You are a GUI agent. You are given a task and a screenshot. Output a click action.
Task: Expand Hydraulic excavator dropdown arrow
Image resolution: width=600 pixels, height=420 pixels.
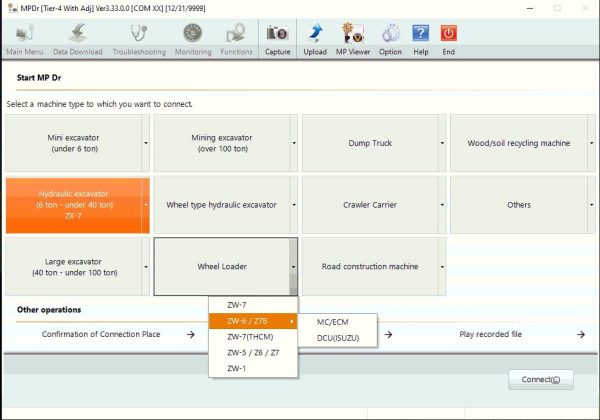click(146, 205)
